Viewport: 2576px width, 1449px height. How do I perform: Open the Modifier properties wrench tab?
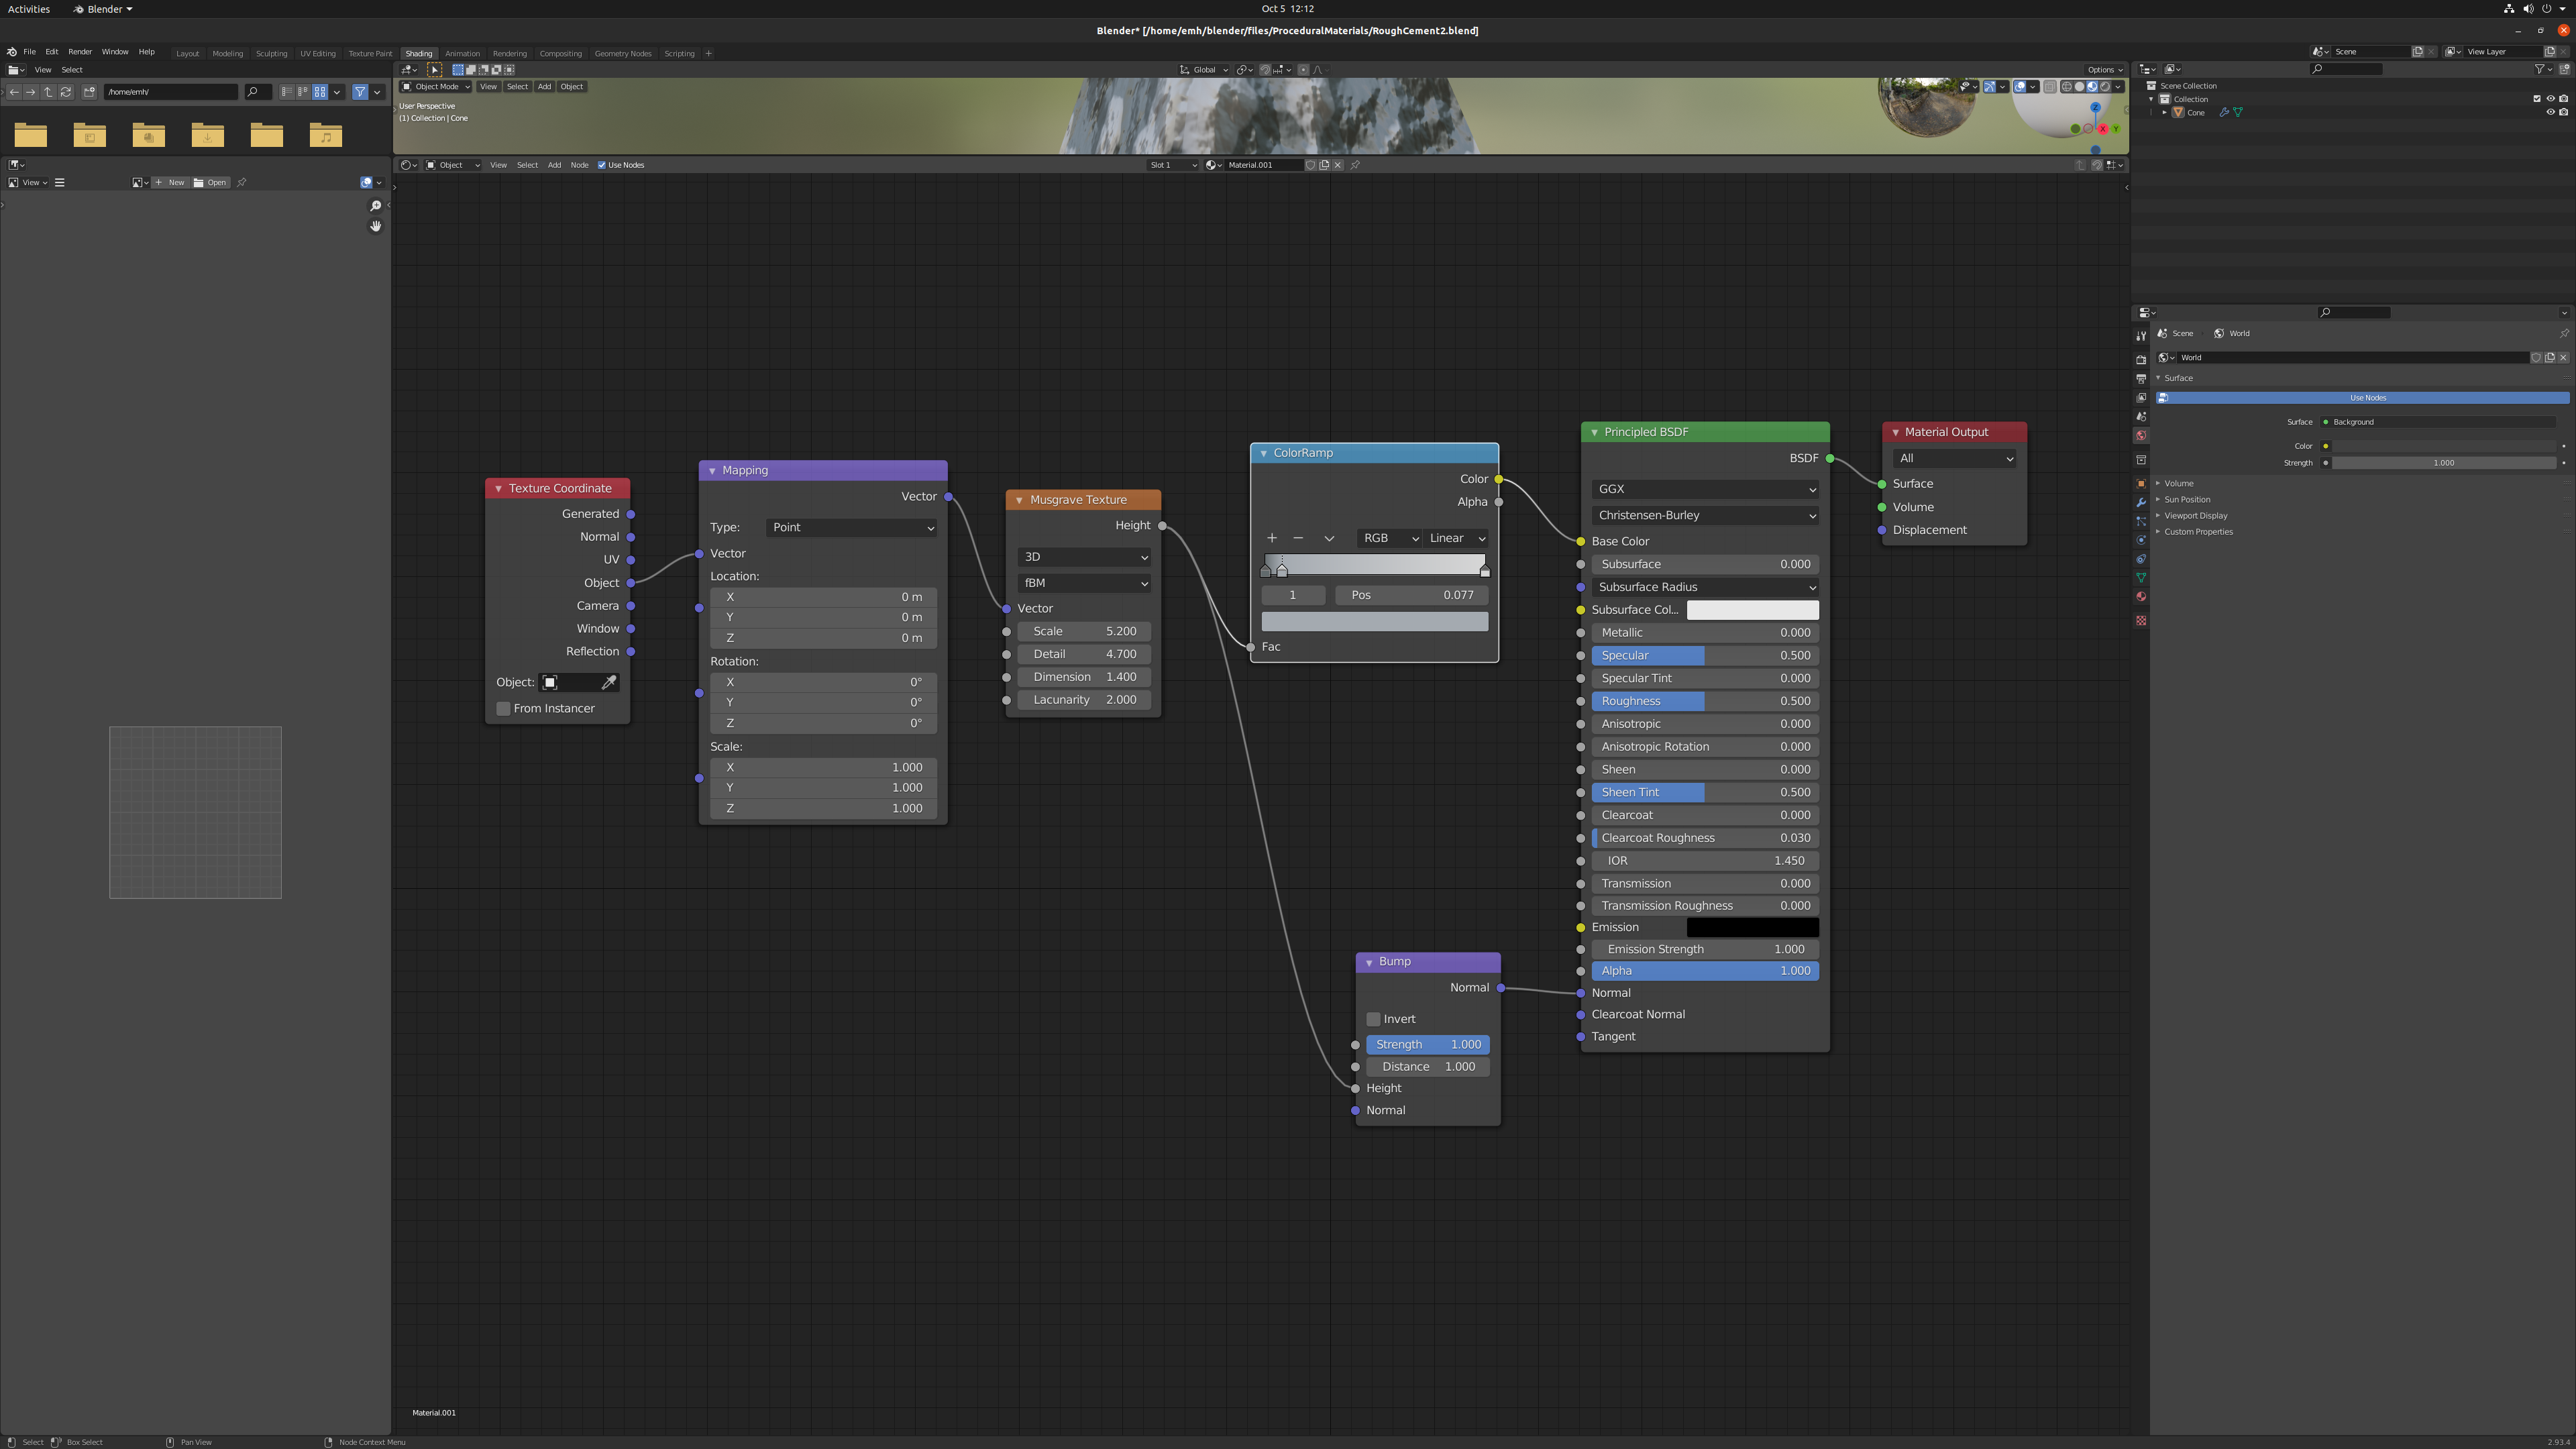(2141, 503)
